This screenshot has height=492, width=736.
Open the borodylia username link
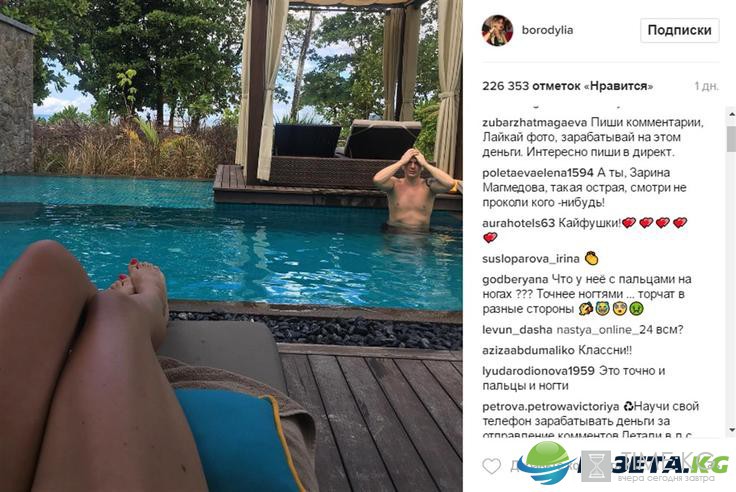coord(547,30)
